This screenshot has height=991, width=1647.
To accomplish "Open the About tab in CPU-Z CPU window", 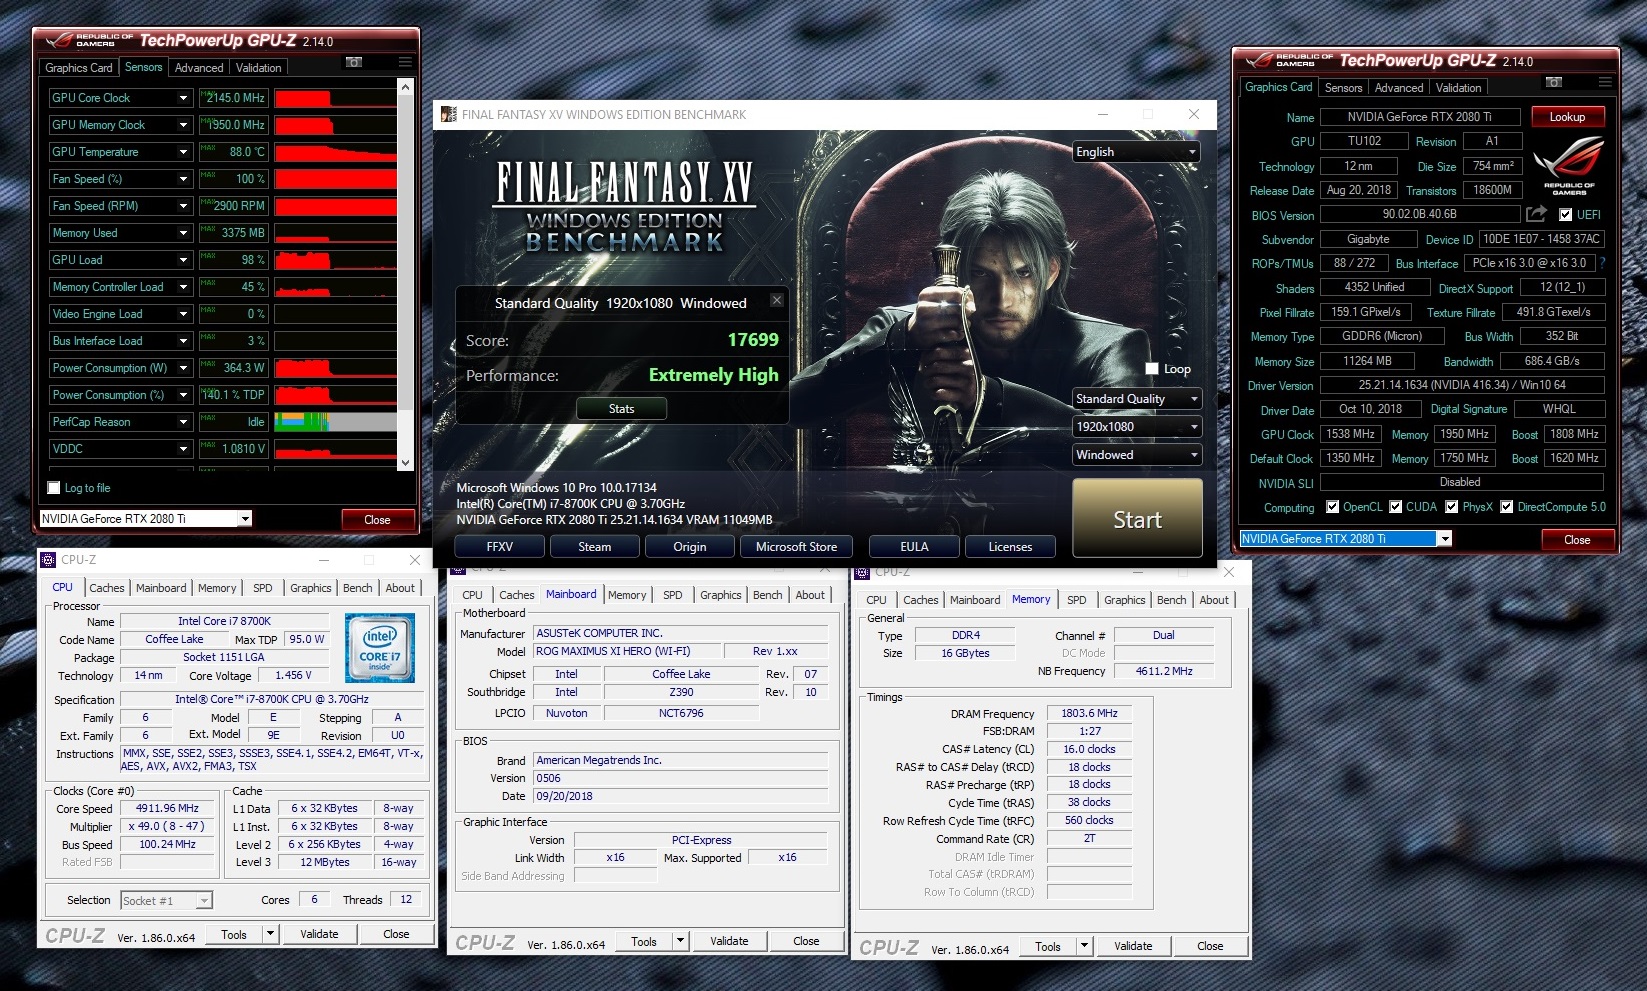I will click(x=400, y=588).
